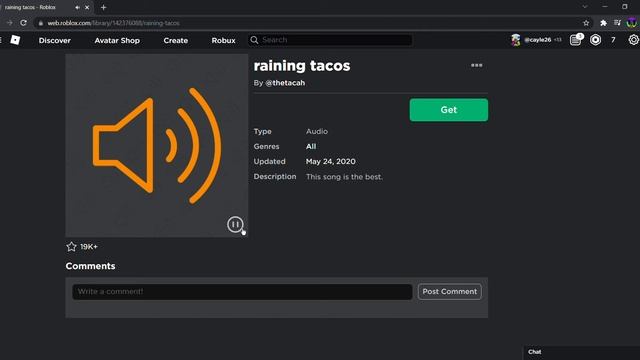
Task: Click the 19K+ favorites count
Action: pos(89,247)
